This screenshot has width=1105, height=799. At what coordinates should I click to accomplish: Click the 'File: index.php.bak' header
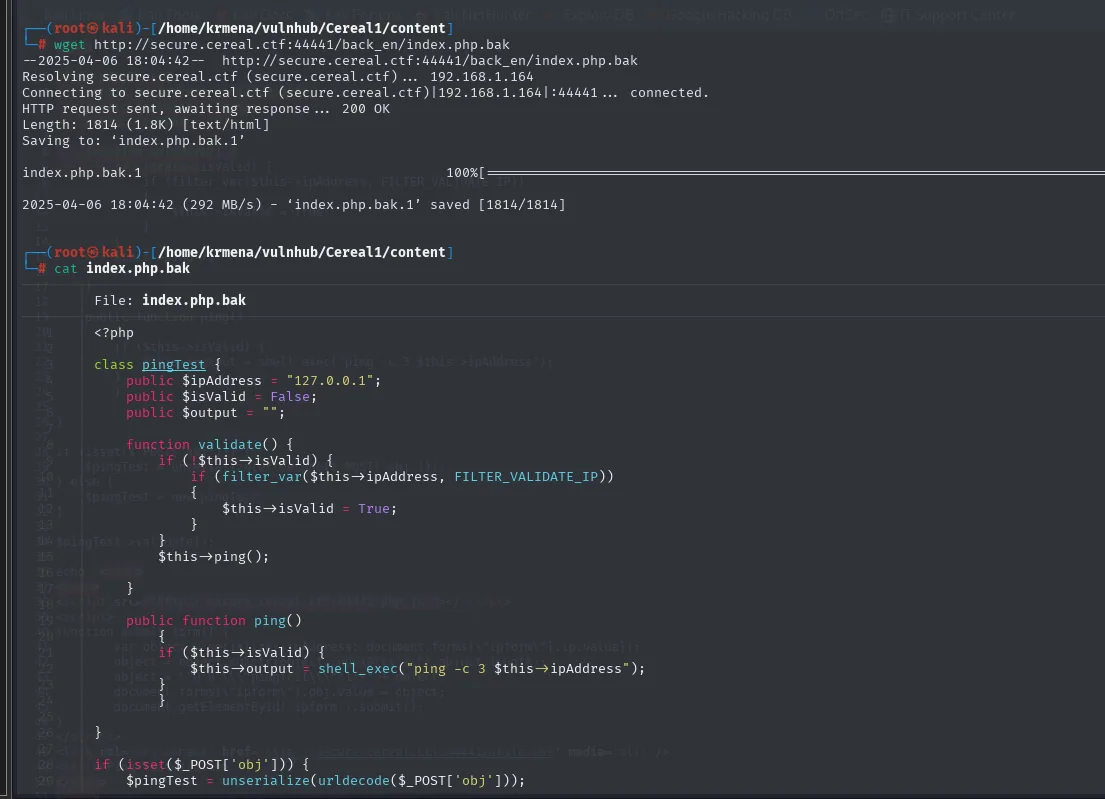[x=170, y=300]
